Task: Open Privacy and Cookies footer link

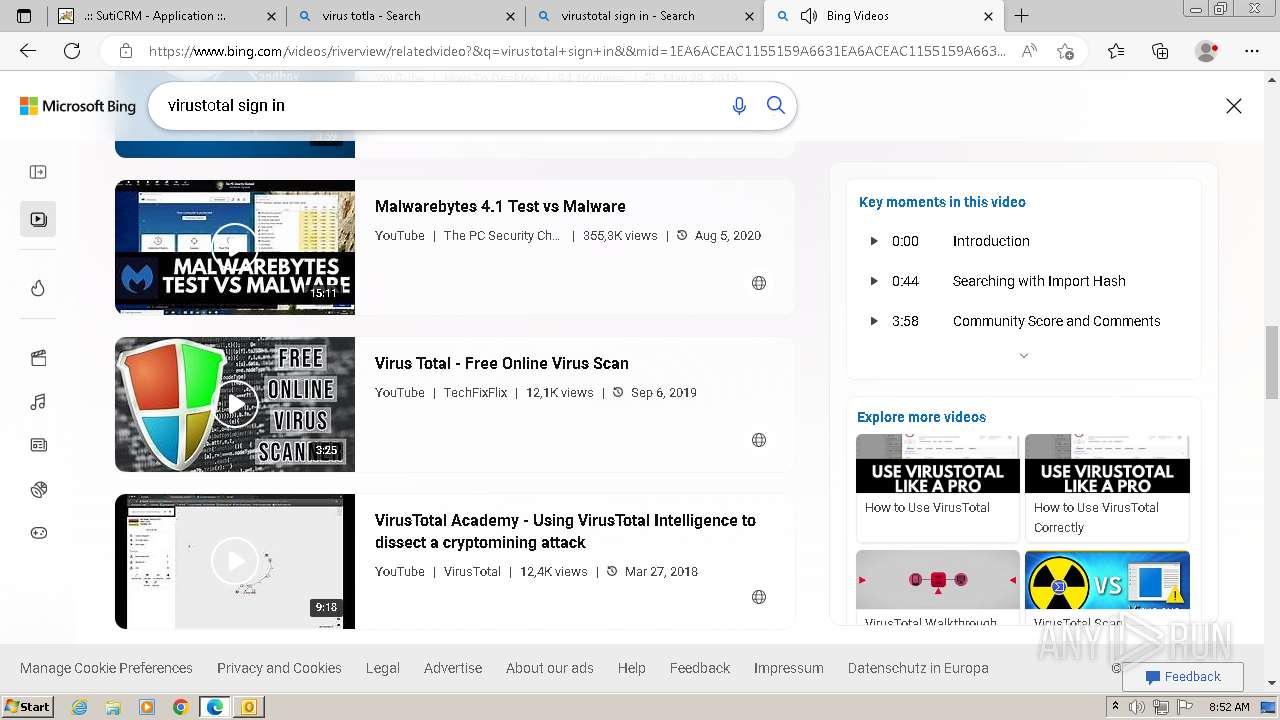Action: 279,668
